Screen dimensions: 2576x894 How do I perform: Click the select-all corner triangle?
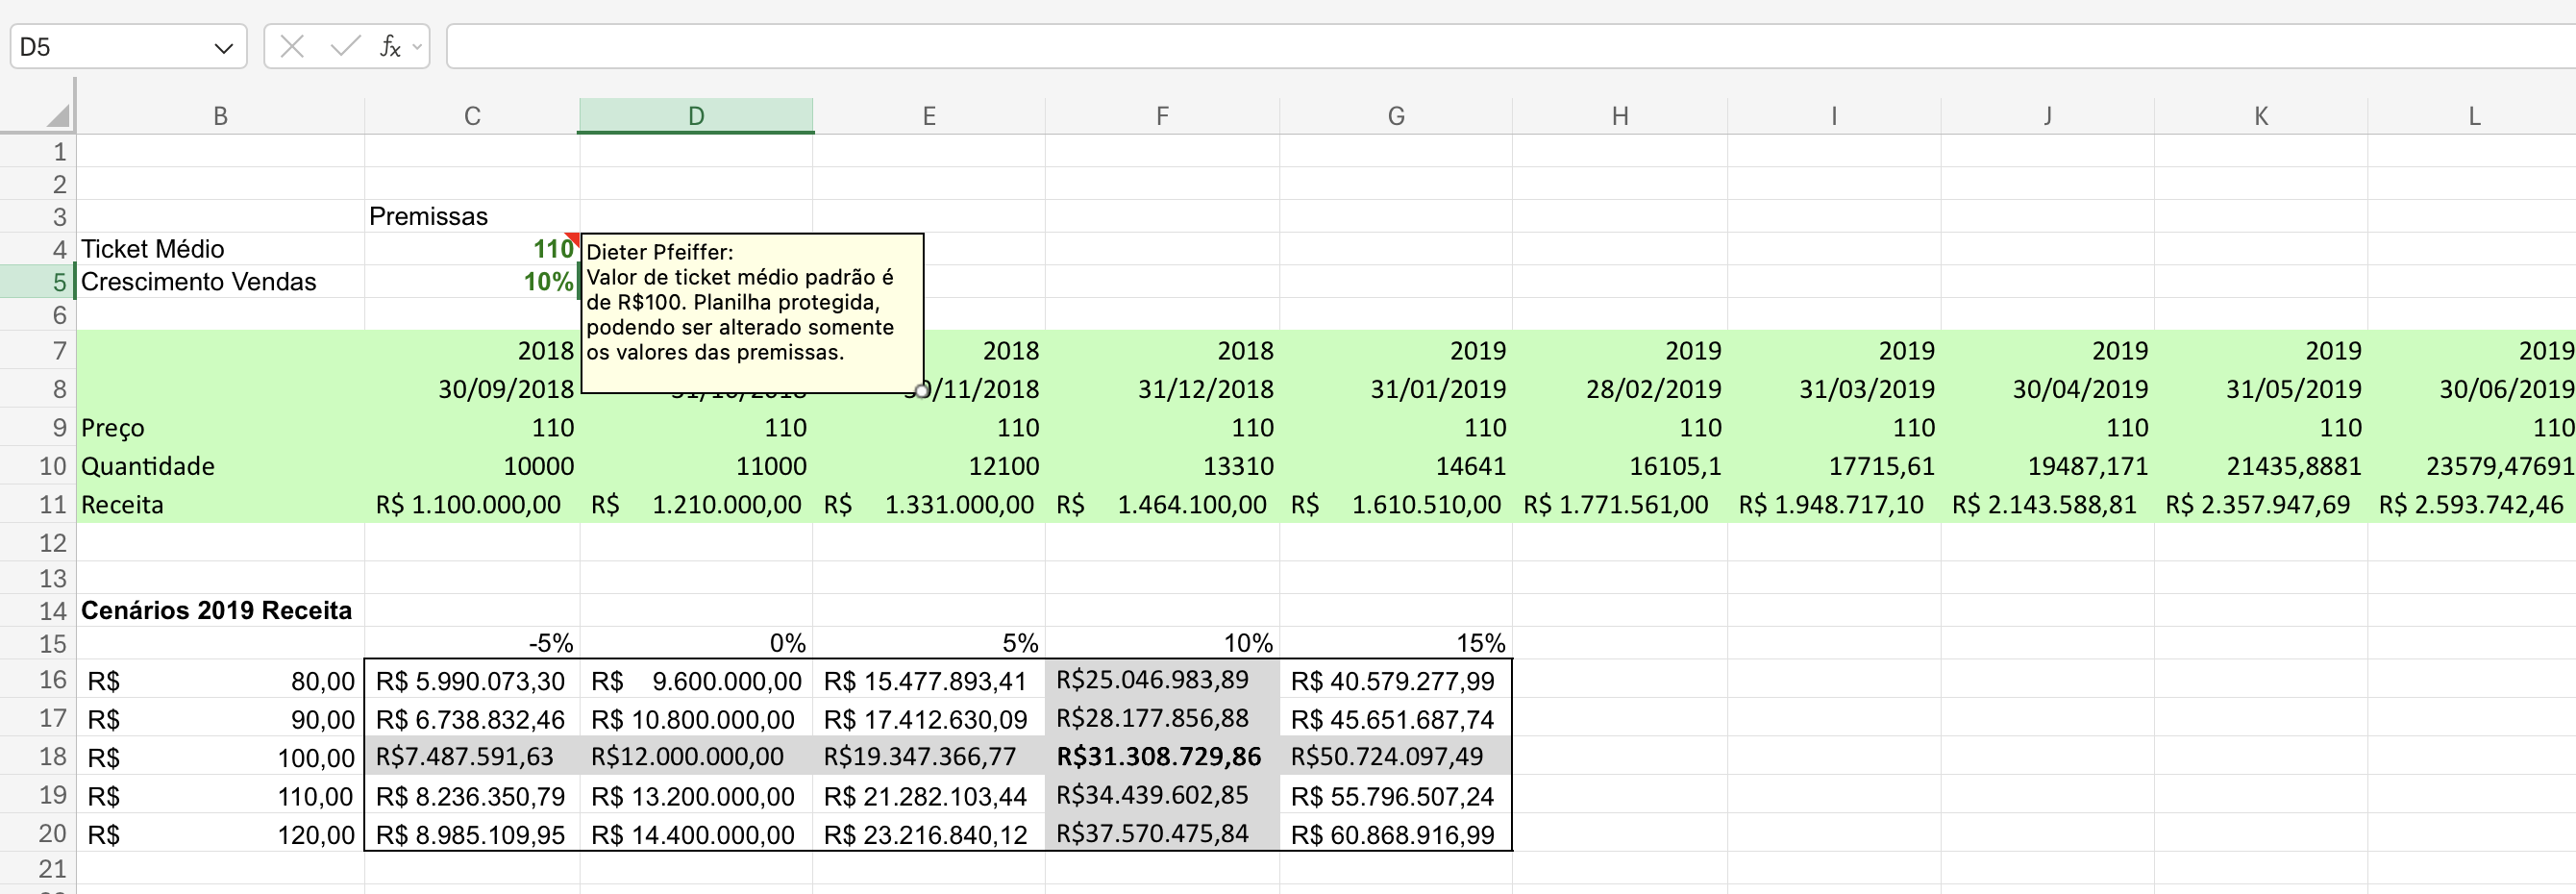tap(58, 115)
